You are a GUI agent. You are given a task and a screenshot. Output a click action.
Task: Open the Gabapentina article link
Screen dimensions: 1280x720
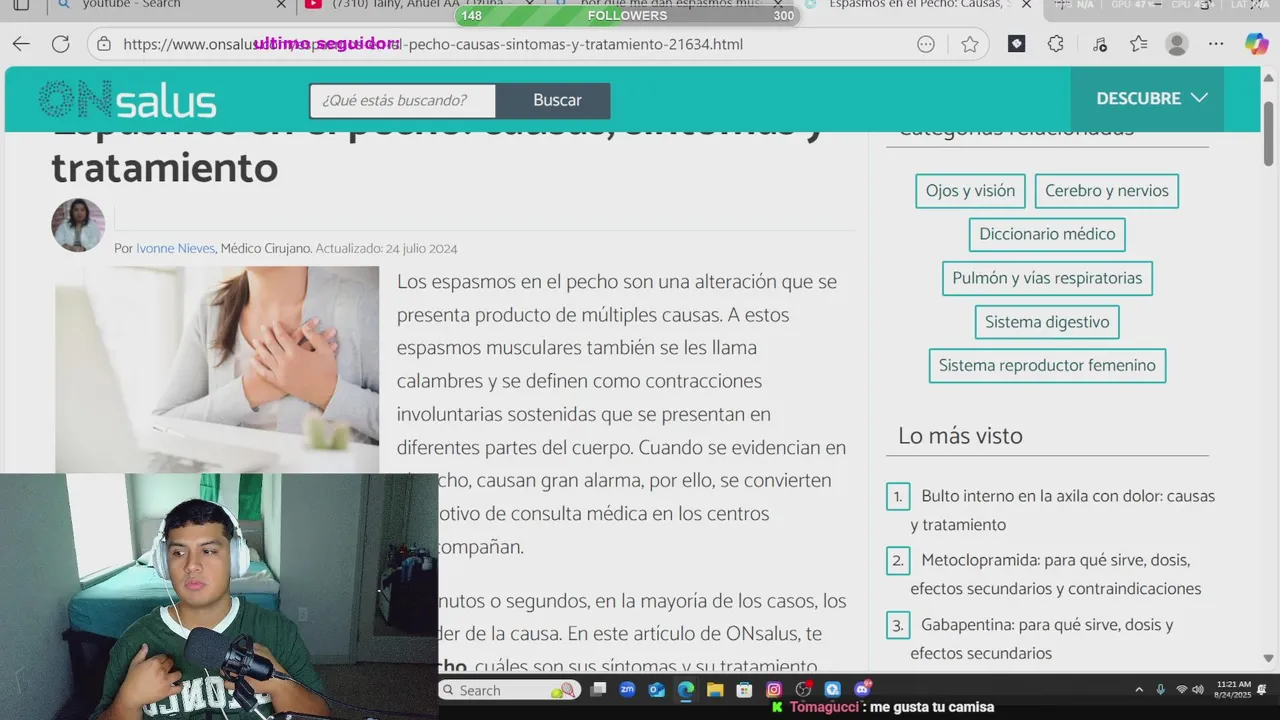click(x=1041, y=639)
